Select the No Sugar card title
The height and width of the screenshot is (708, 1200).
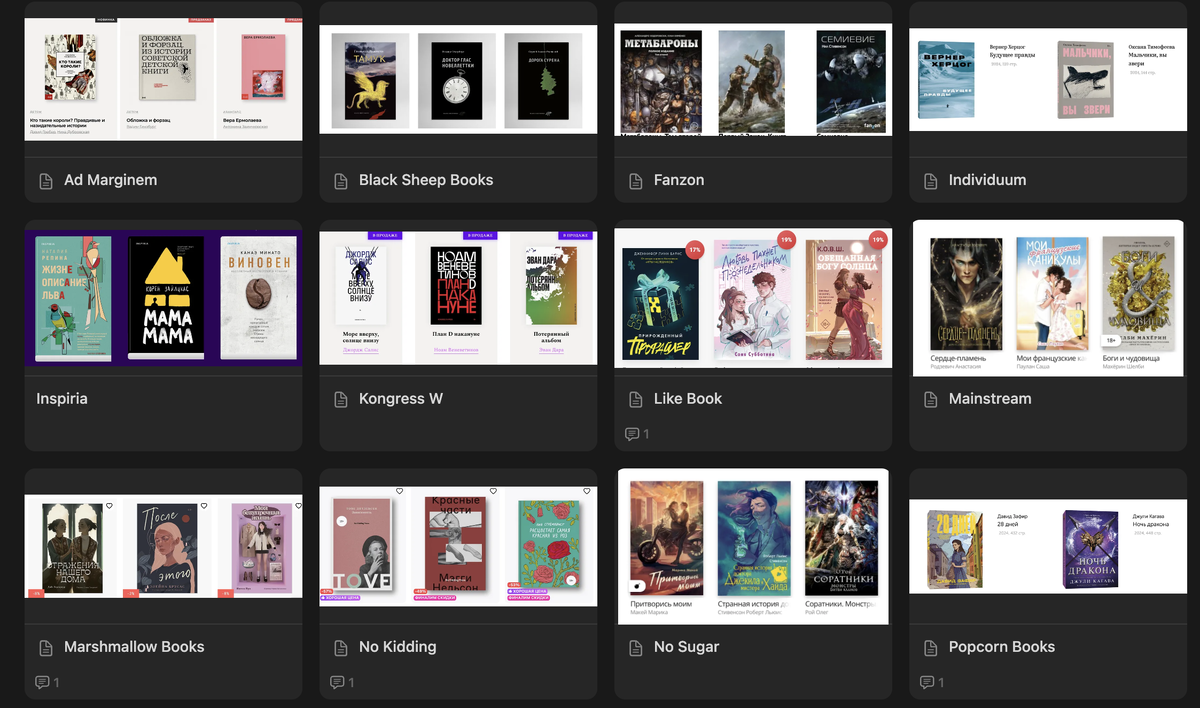click(x=687, y=647)
